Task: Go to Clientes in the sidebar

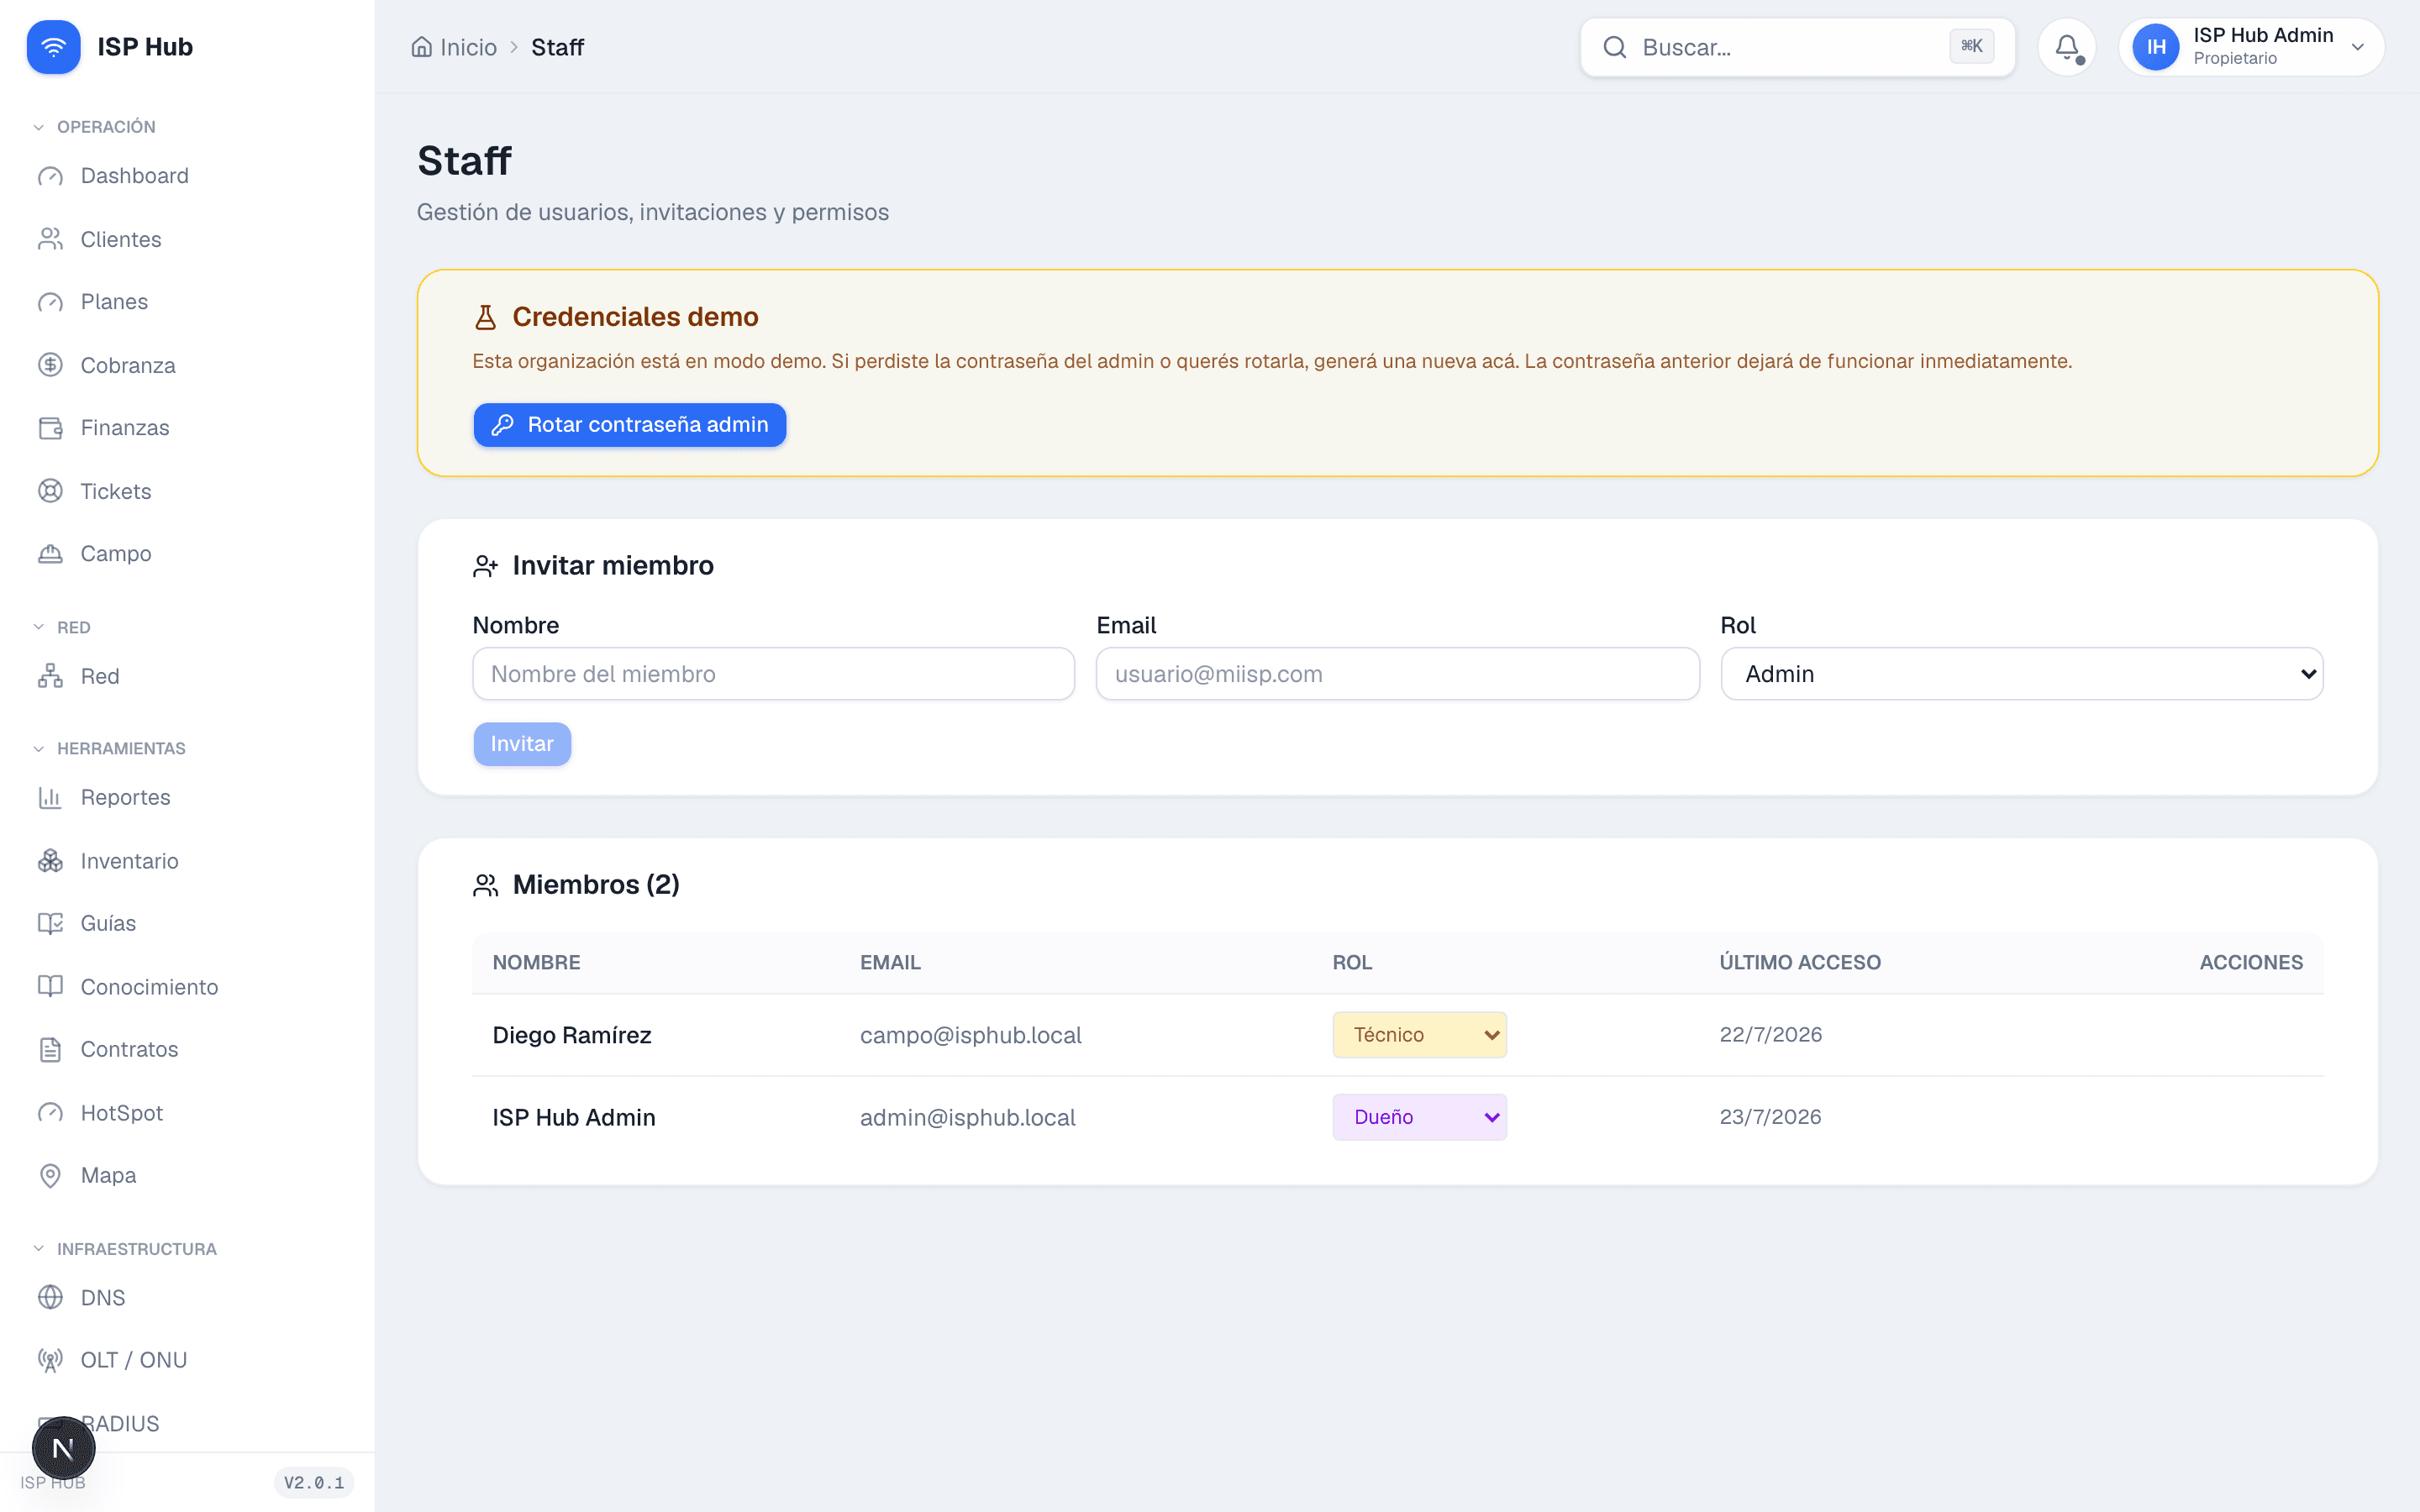Action: coord(187,239)
